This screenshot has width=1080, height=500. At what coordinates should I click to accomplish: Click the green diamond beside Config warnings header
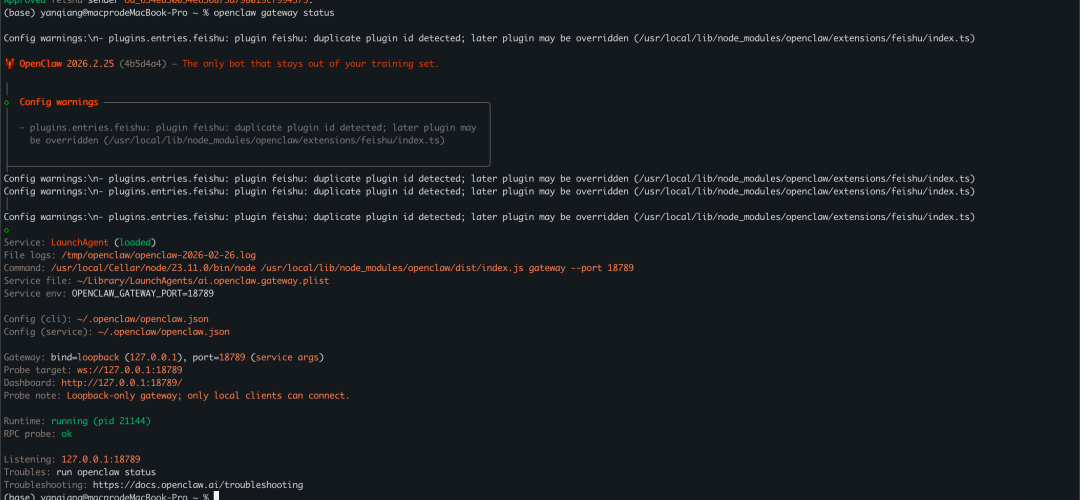tap(7, 102)
